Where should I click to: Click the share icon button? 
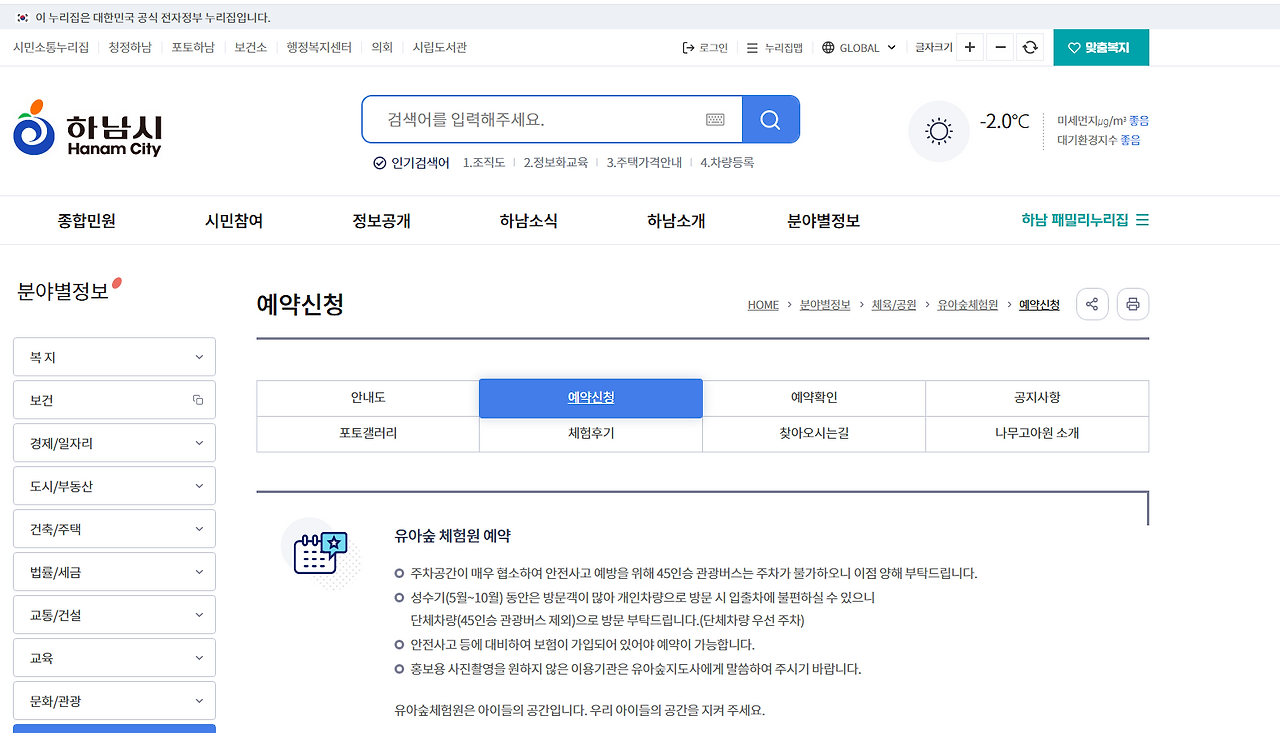coord(1092,304)
